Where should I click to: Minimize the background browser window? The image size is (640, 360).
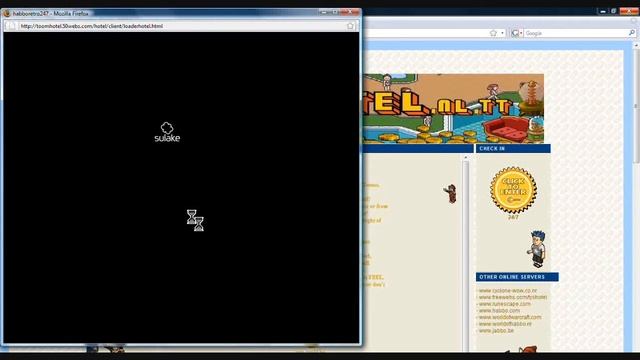tap(602, 11)
